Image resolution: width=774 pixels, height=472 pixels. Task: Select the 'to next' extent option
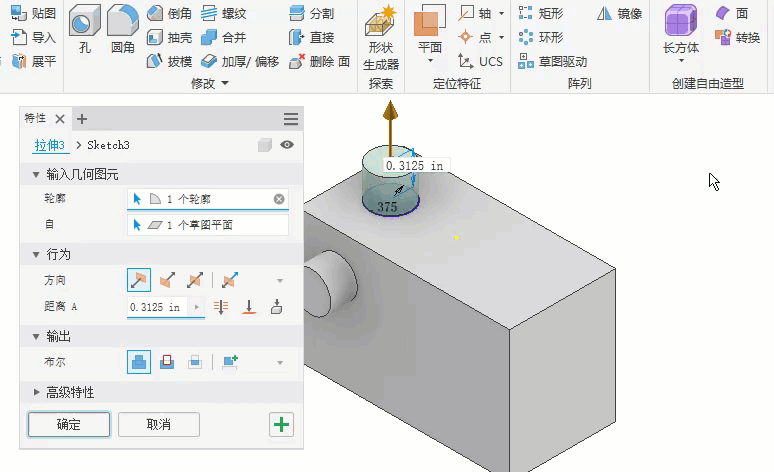click(276, 307)
